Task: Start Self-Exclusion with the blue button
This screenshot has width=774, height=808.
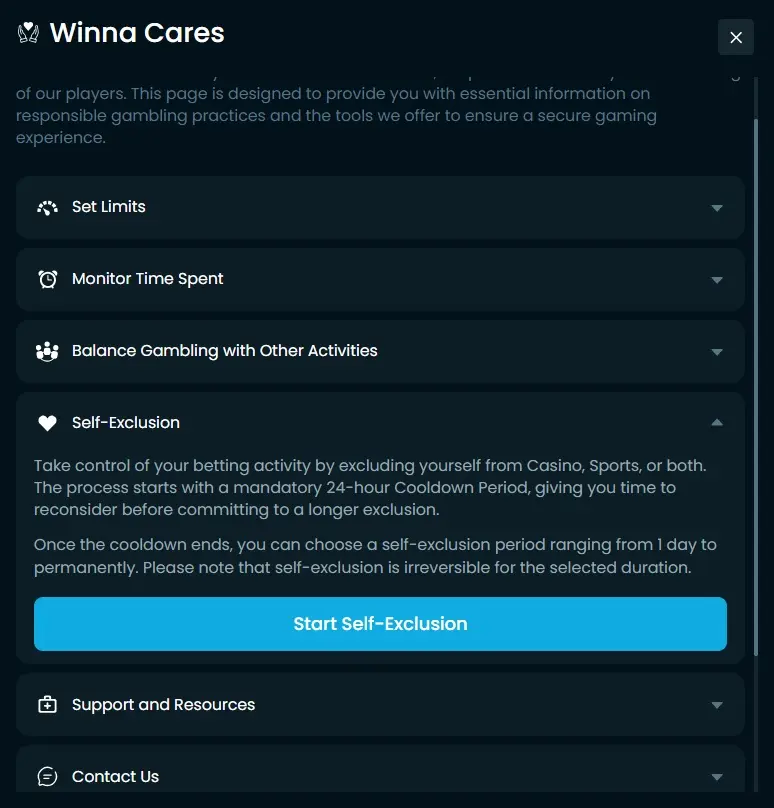Action: pos(380,624)
